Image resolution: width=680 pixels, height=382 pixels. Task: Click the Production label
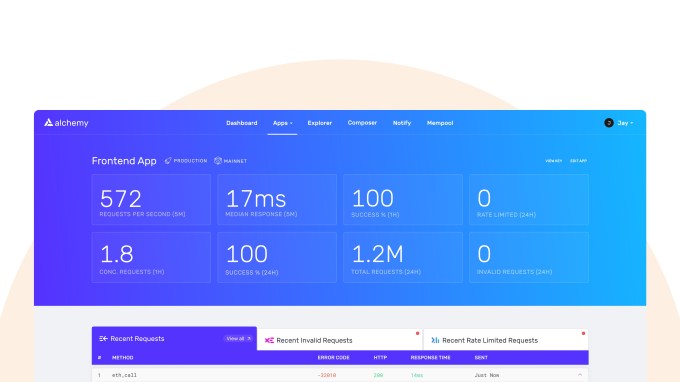(x=190, y=161)
